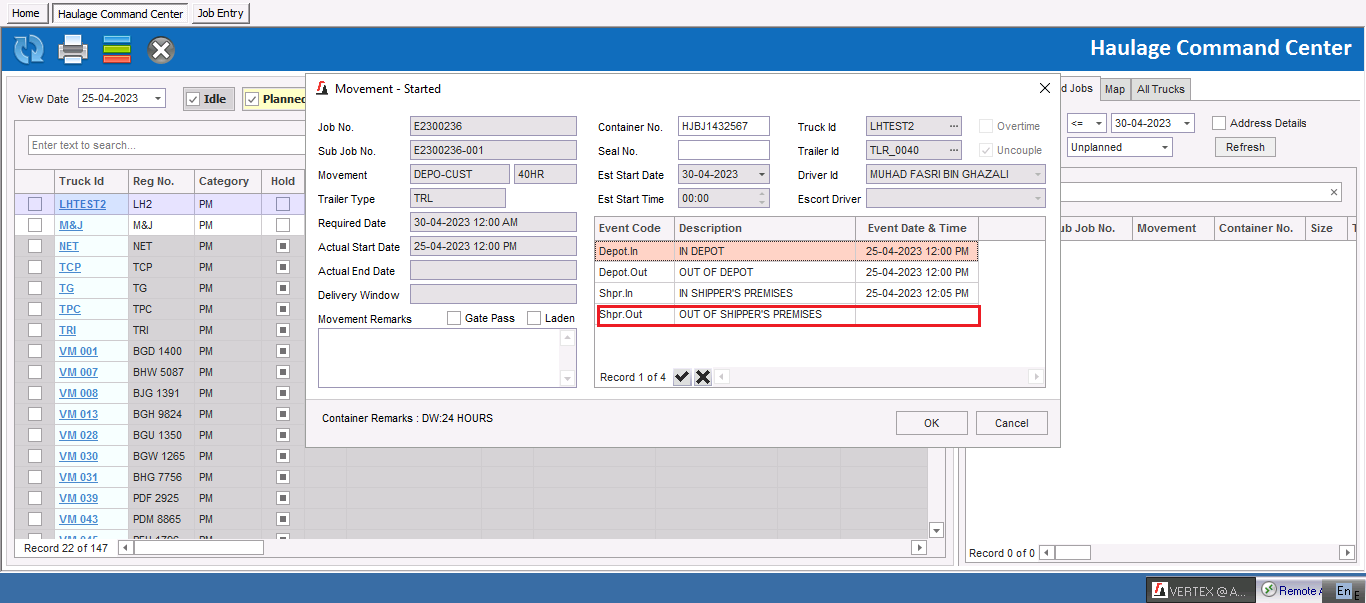Open the Unplanned filter dropdown

(x=1165, y=147)
